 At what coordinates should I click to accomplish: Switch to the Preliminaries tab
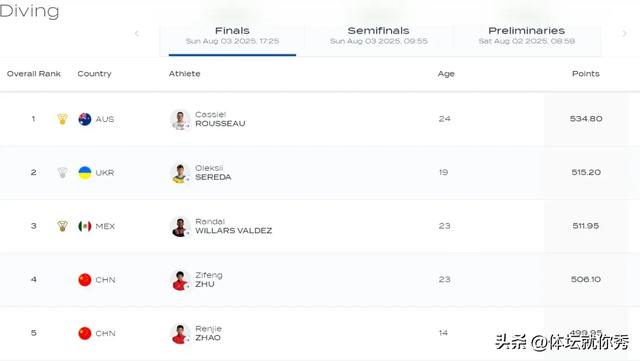[x=527, y=36]
